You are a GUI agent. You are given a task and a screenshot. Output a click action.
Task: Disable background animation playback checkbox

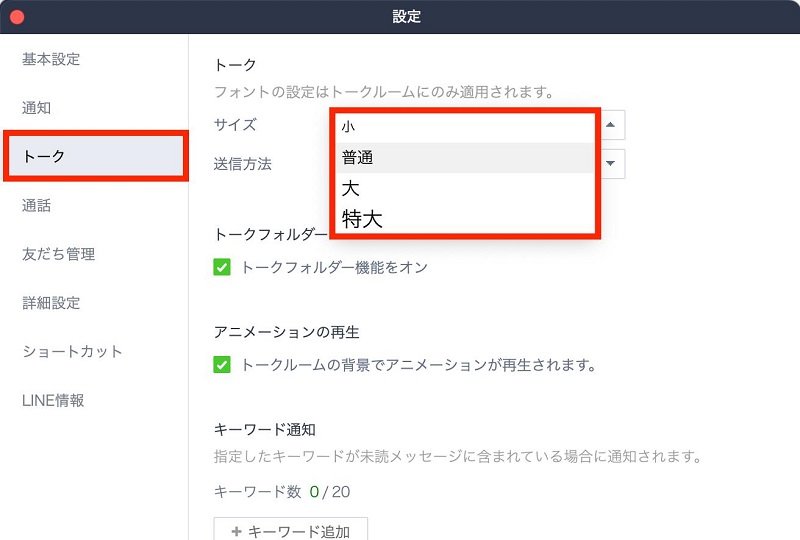tap(222, 365)
